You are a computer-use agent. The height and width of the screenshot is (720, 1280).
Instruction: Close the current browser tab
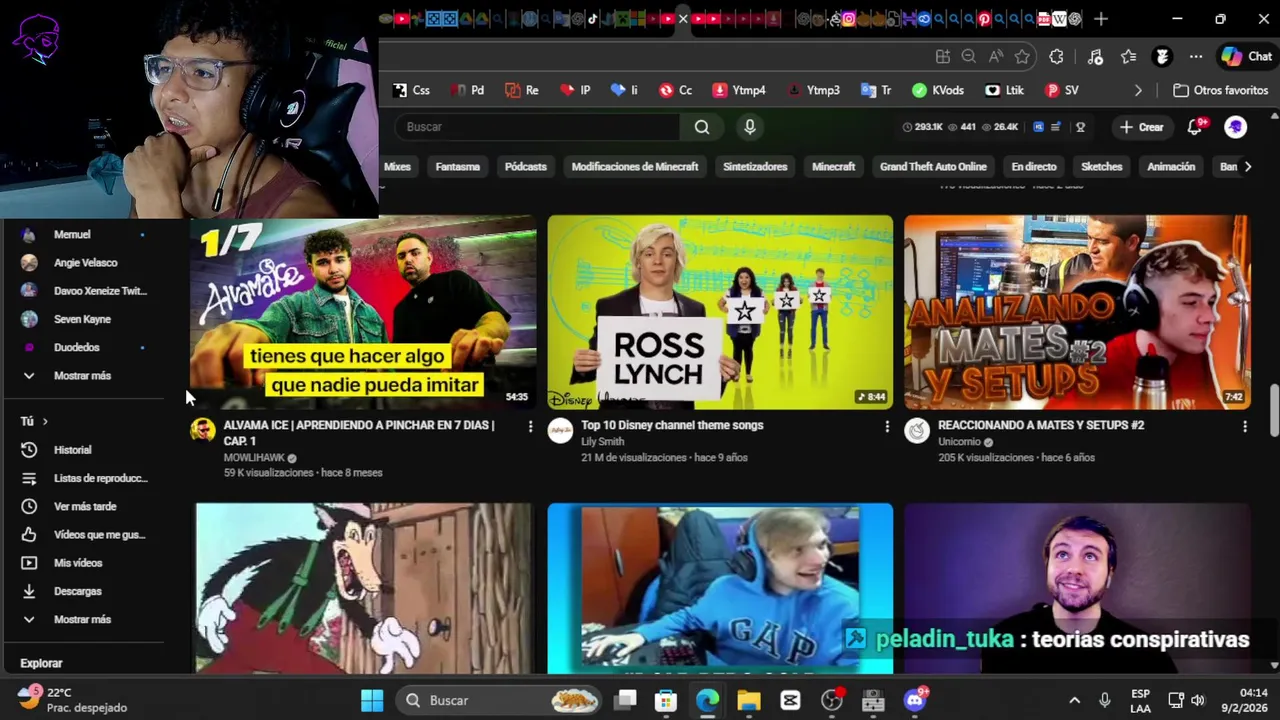point(683,19)
